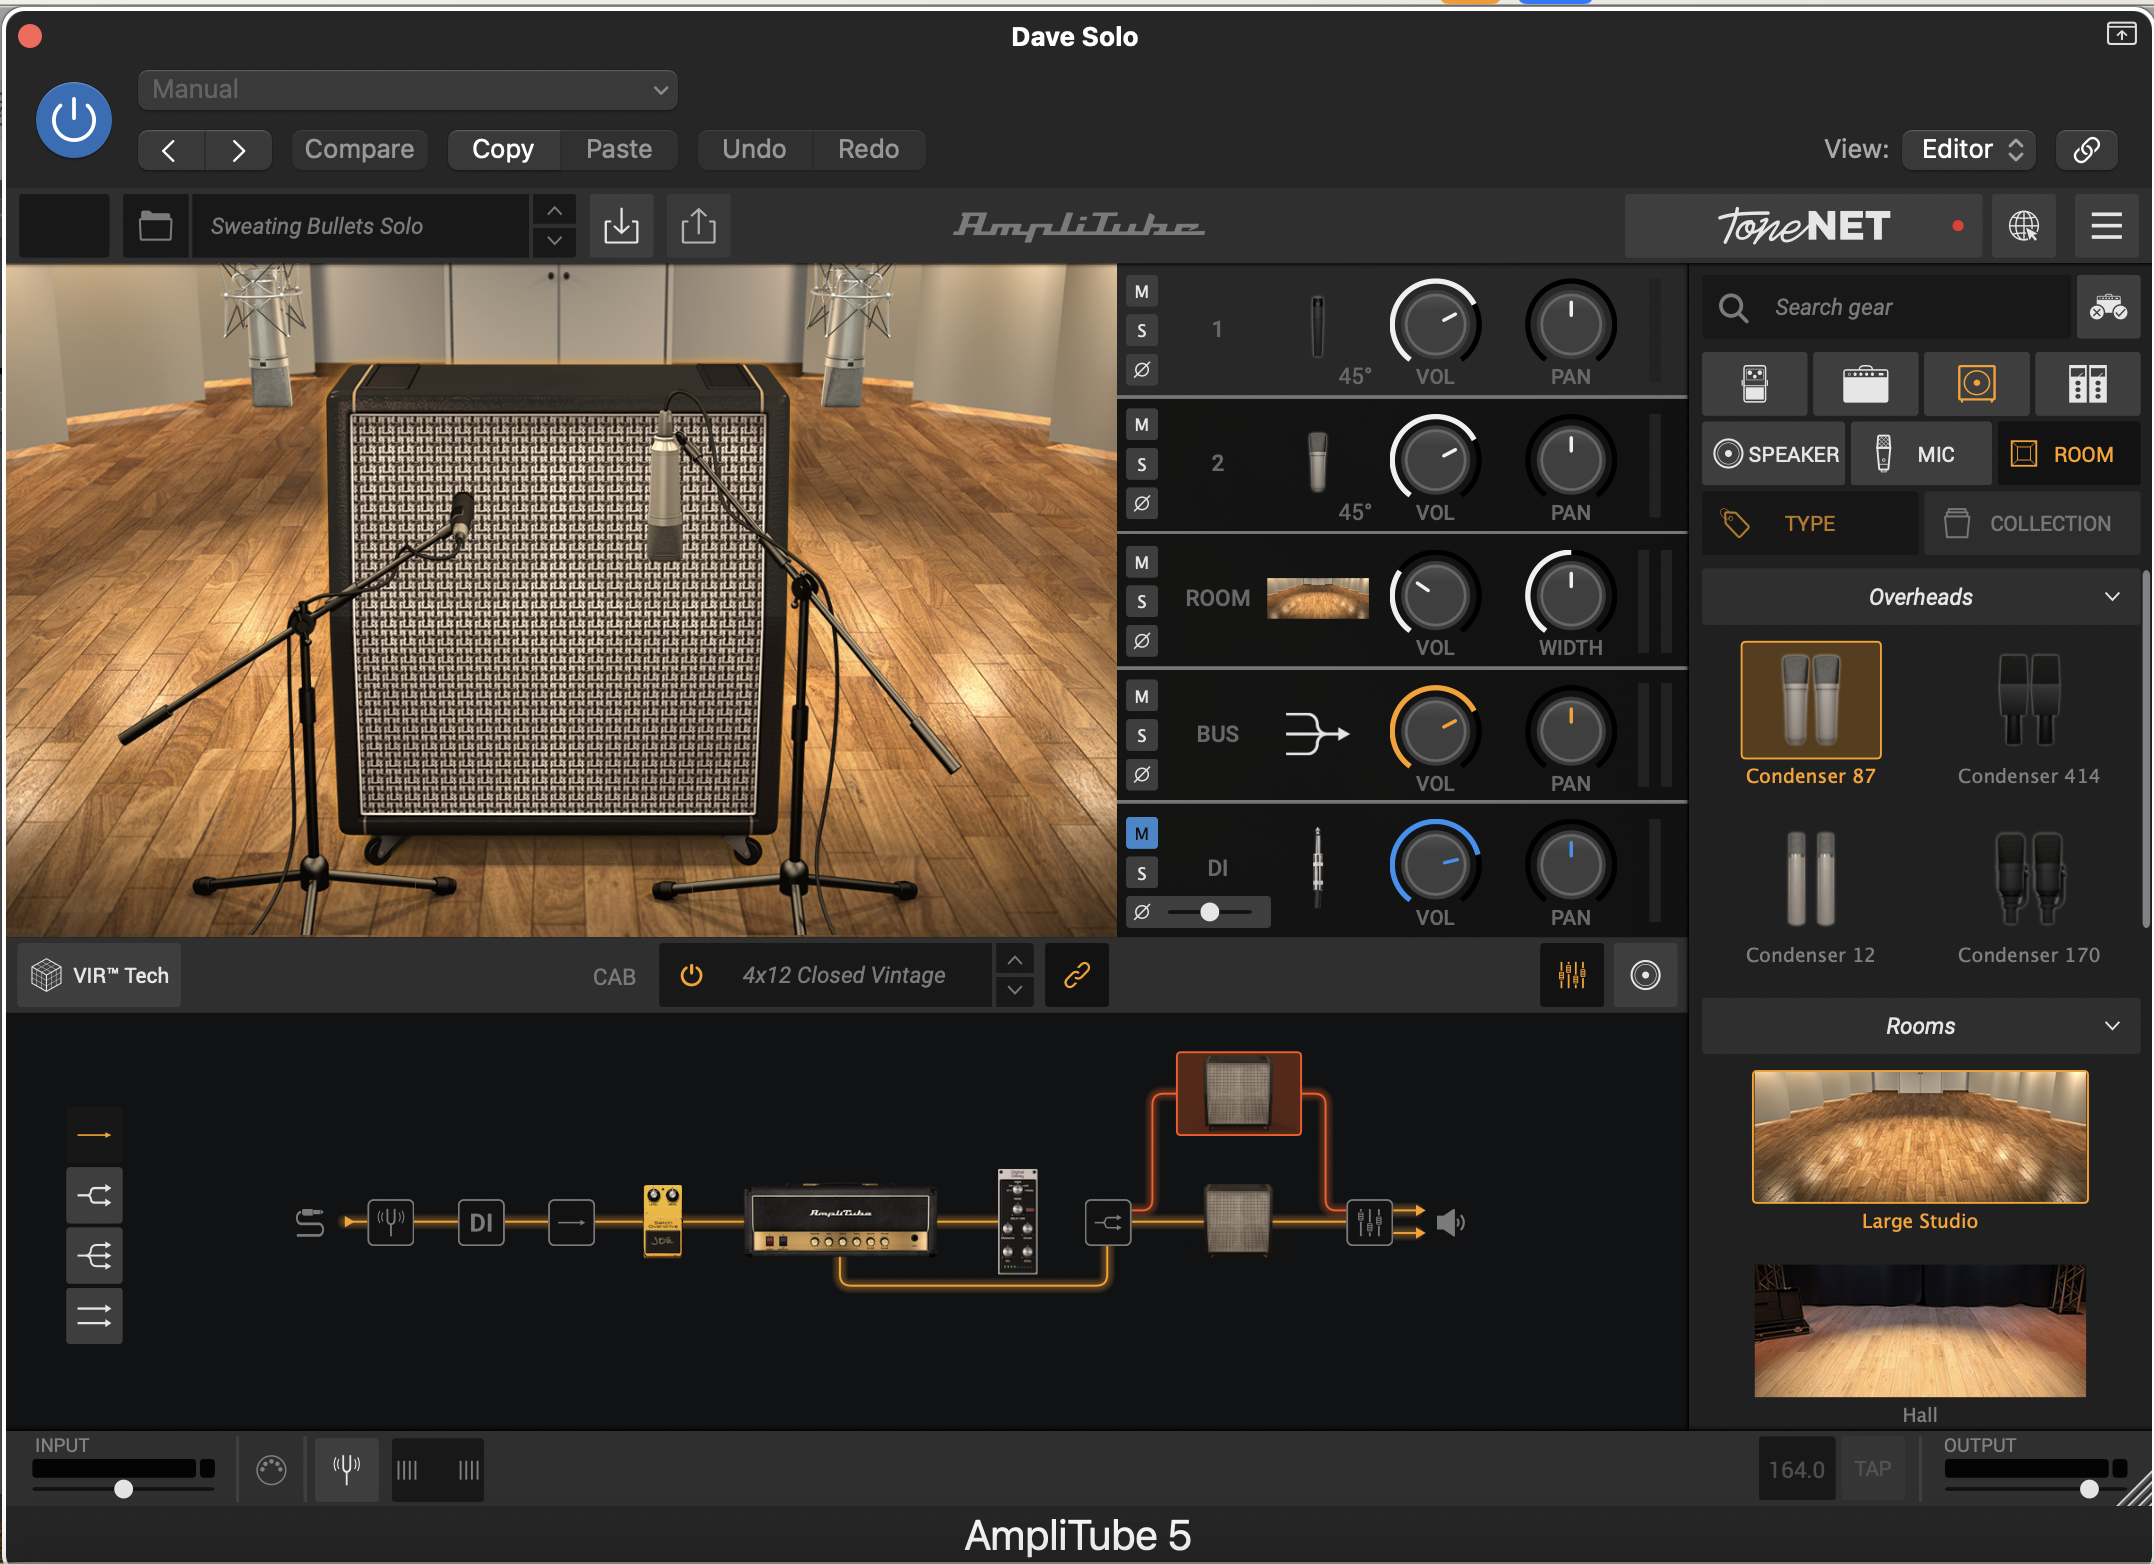Viewport: 2154px width, 1564px height.
Task: Step to next preset with down chevron
Action: pyautogui.click(x=554, y=241)
